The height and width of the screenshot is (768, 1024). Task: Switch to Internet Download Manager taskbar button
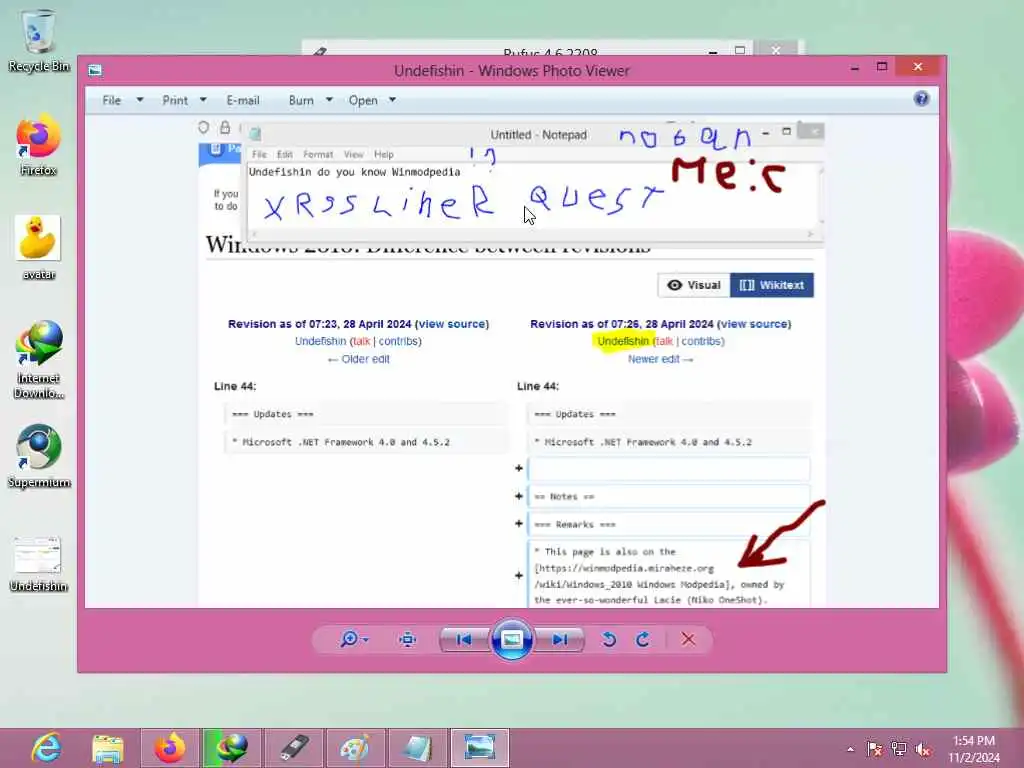click(x=232, y=748)
